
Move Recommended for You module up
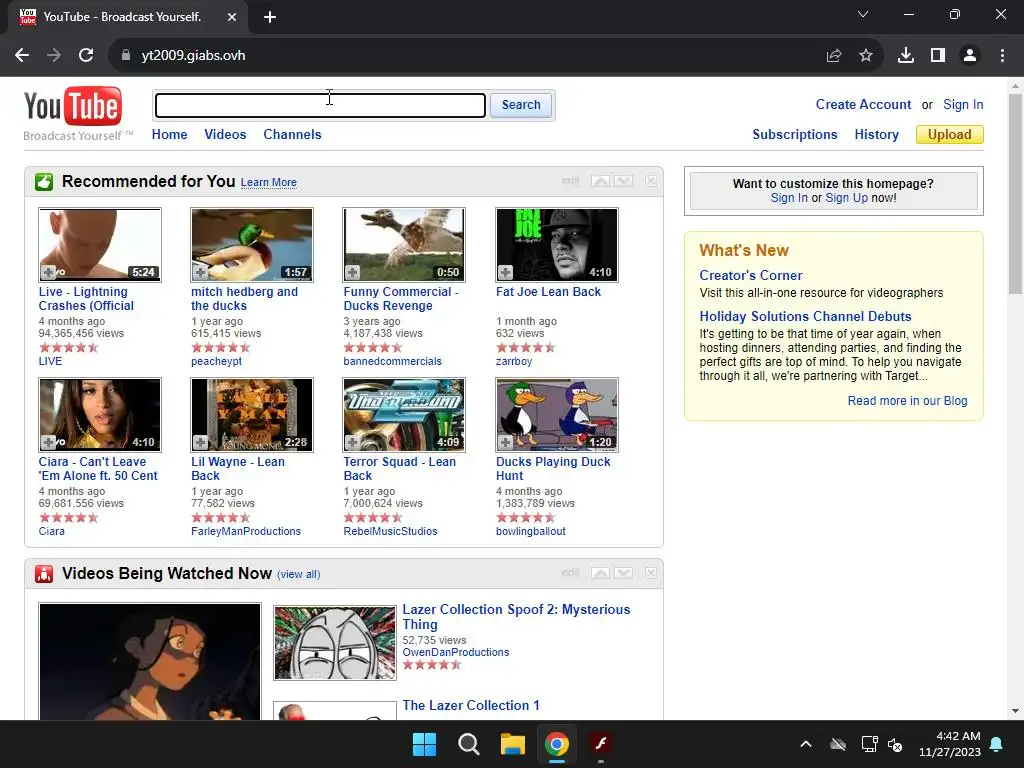click(600, 181)
